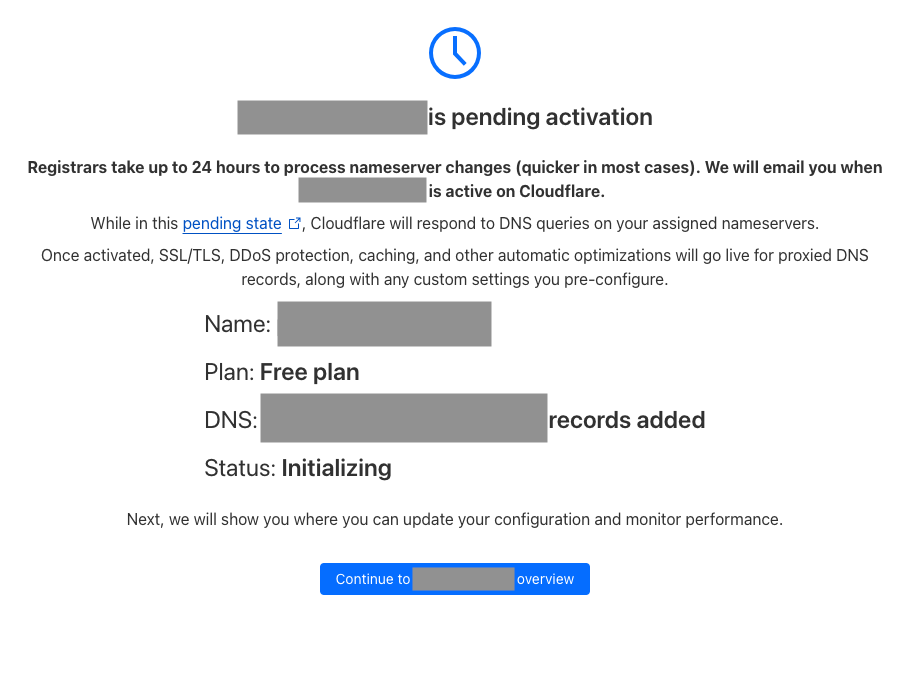Click the redacted value next to Name
Viewport: 920px width, 678px height.
(x=384, y=324)
